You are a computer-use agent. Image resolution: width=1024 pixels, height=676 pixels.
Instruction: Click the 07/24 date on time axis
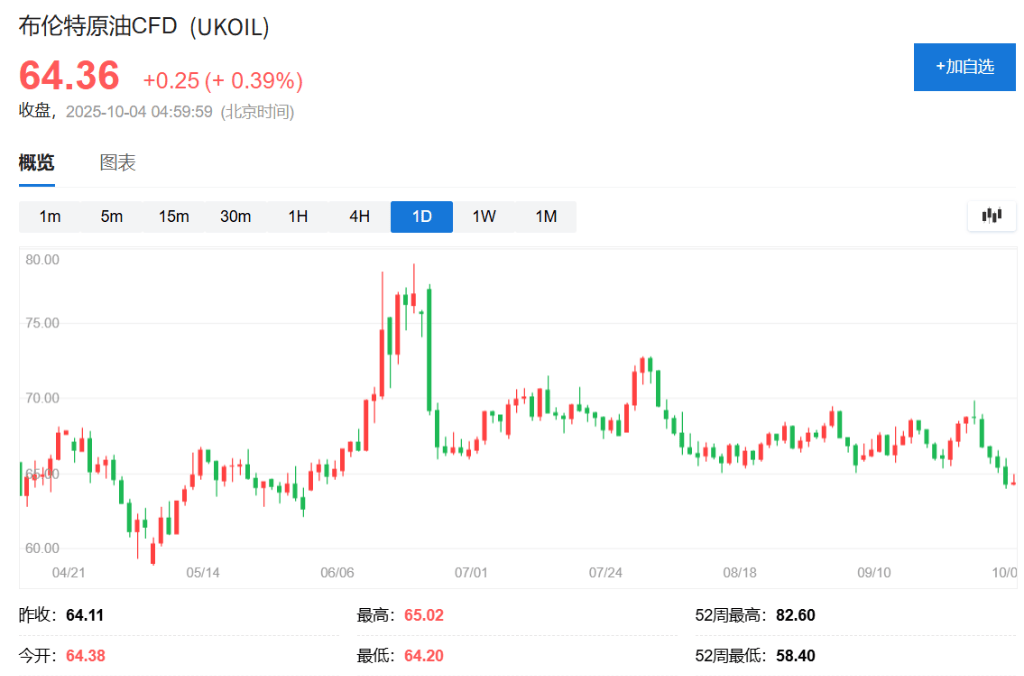click(606, 572)
